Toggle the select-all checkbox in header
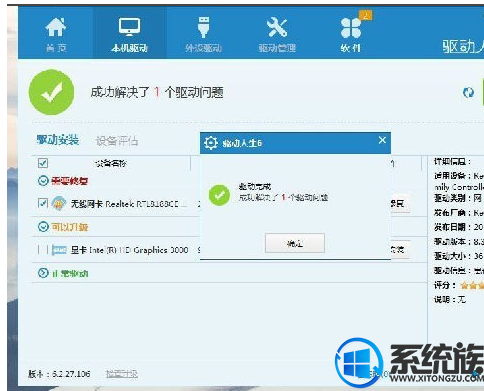This screenshot has width=484, height=391. [x=43, y=163]
